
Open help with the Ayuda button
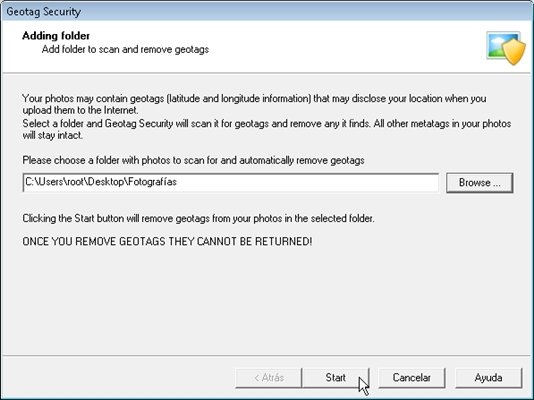coord(488,378)
